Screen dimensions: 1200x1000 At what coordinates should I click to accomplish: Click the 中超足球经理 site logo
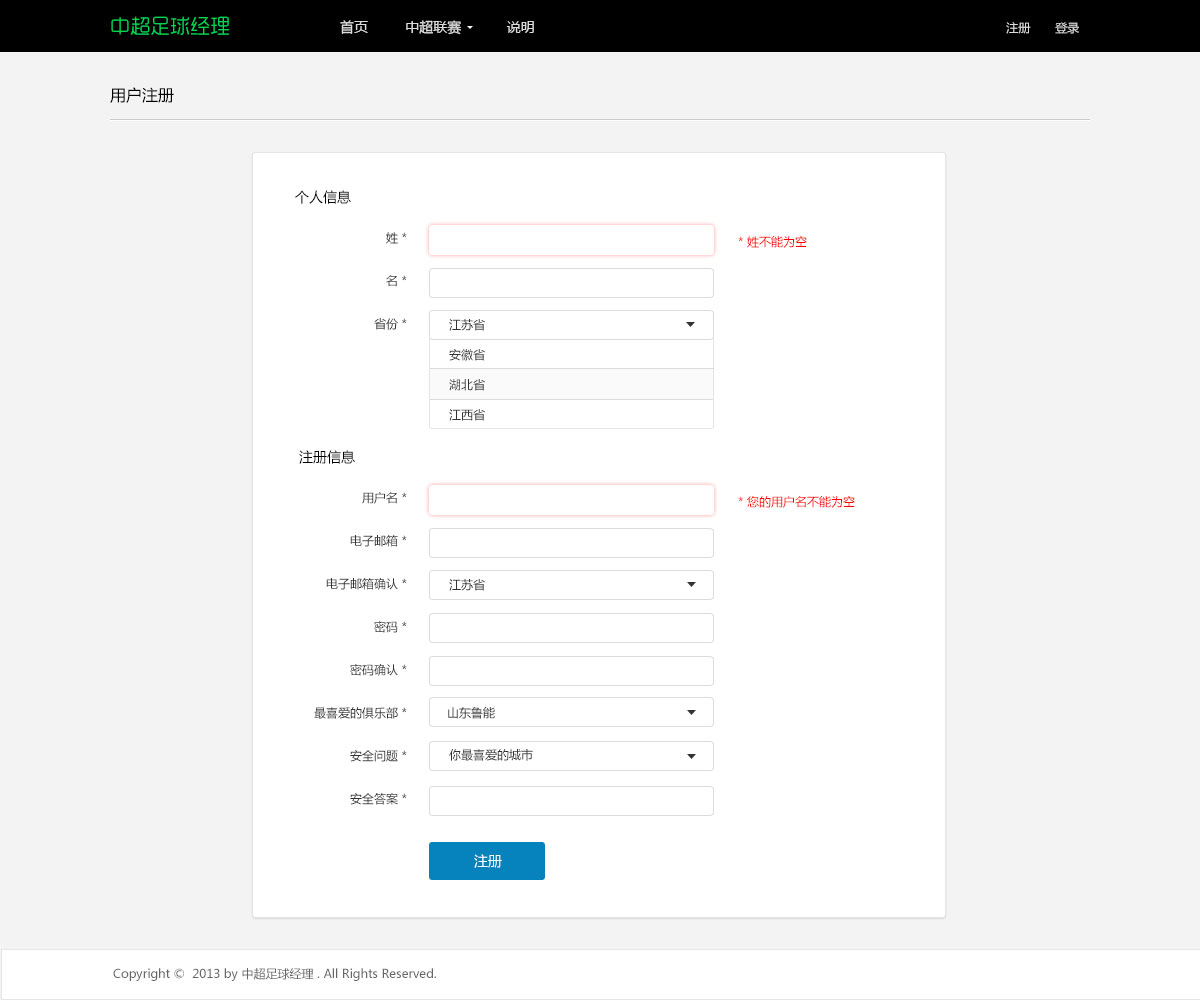tap(170, 27)
